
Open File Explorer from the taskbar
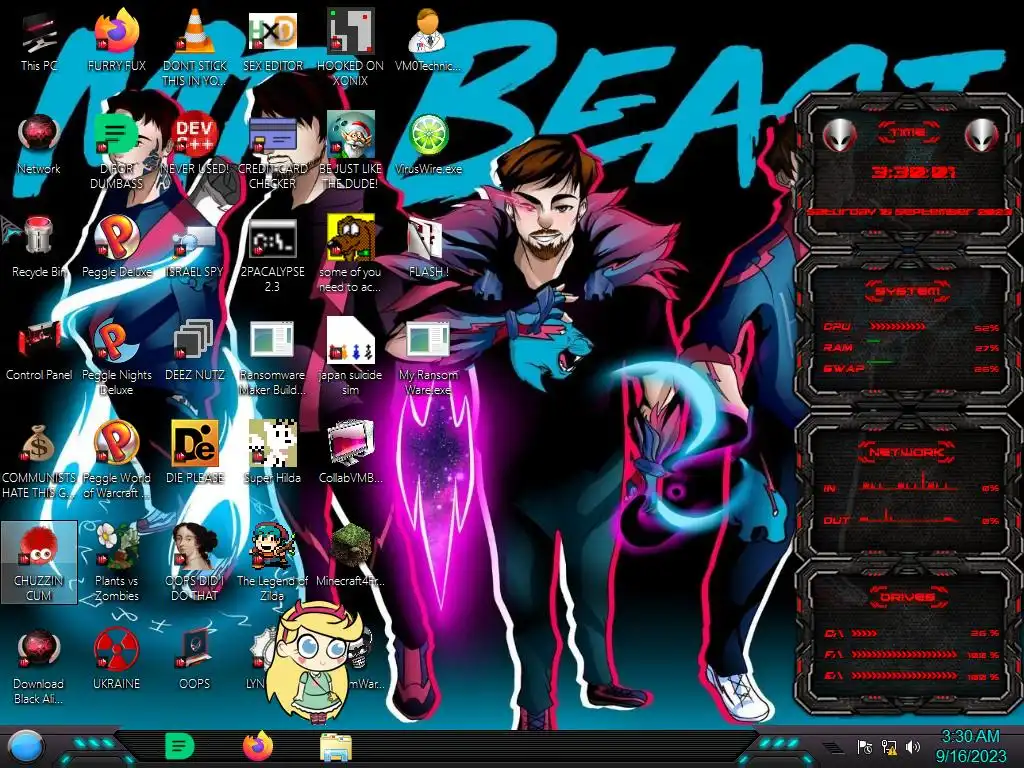coord(336,747)
